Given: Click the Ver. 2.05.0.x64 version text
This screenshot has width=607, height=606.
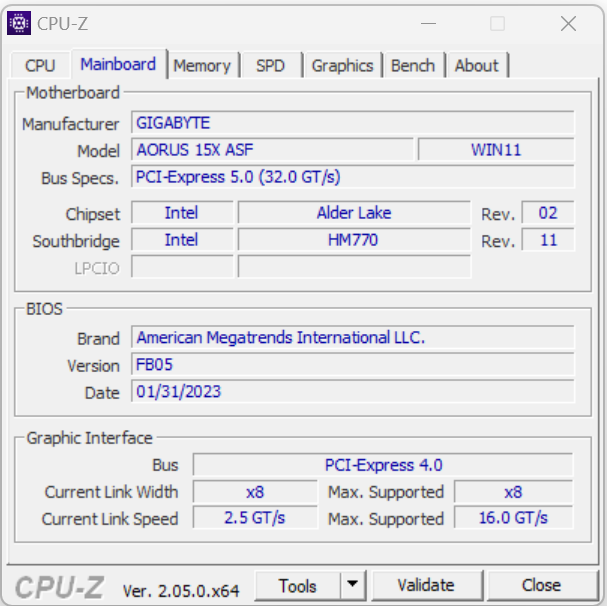Looking at the screenshot, I should tap(181, 591).
